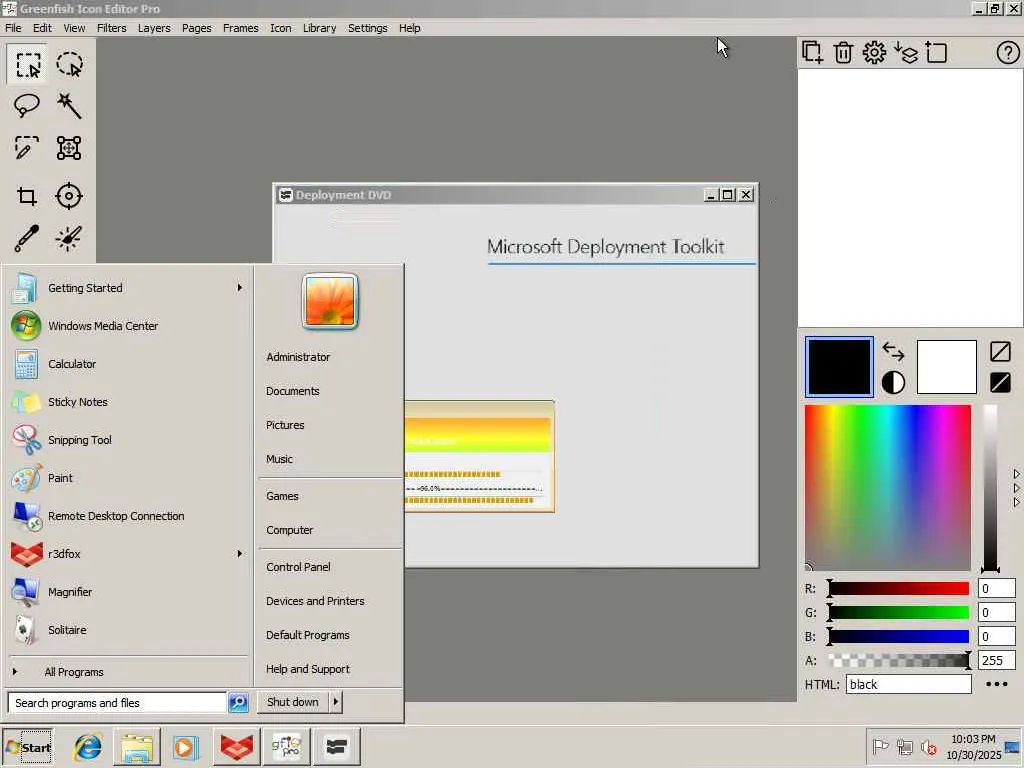1024x768 pixels.
Task: Open Control Panel from Start menu
Action: click(298, 567)
